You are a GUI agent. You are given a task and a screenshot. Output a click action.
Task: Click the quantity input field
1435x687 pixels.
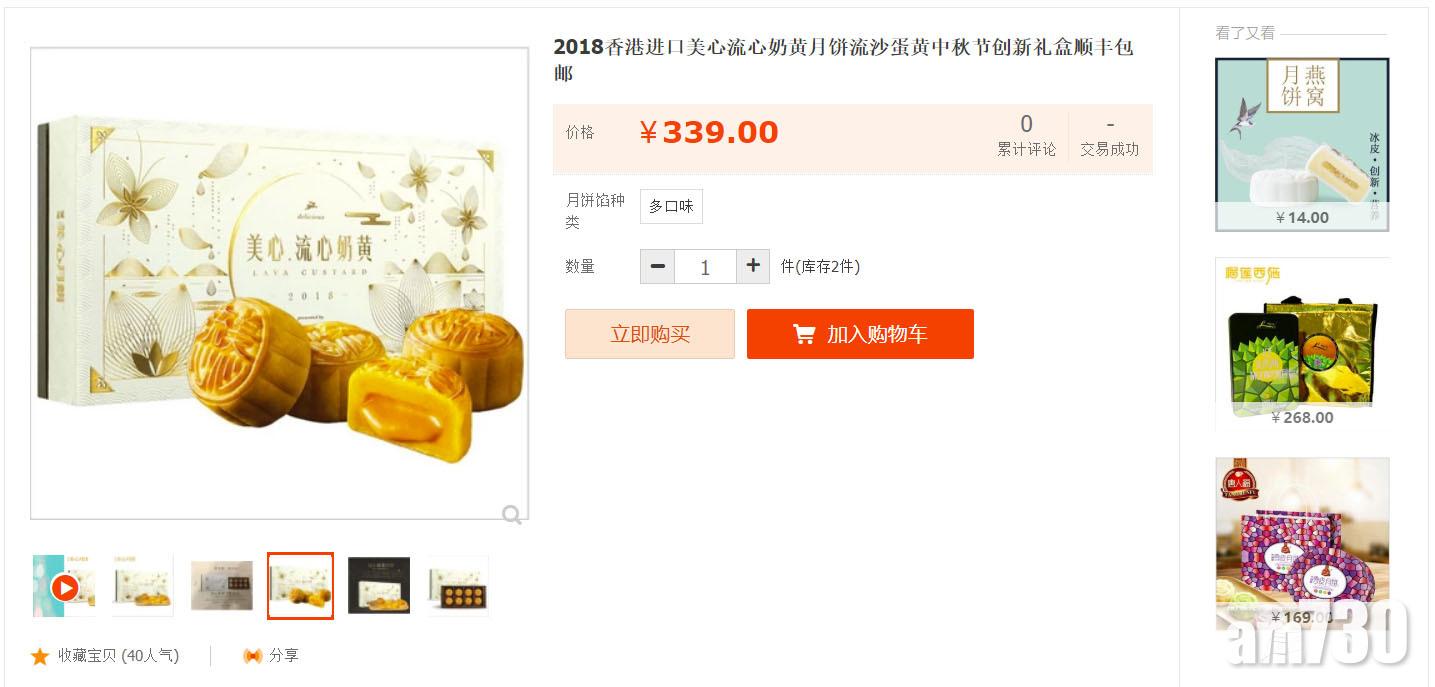705,267
